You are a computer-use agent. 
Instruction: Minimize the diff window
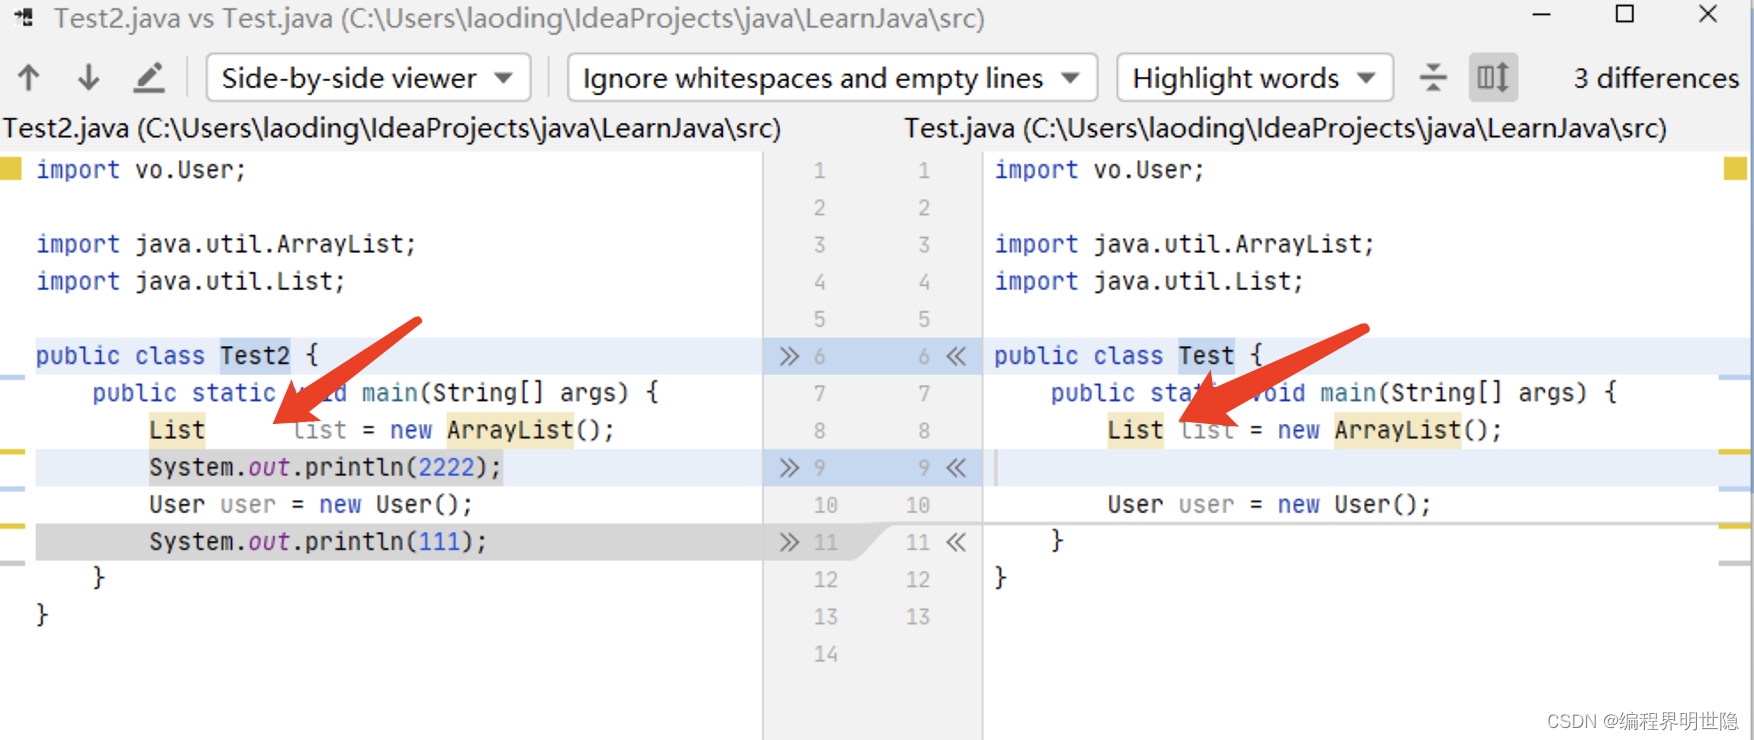click(x=1542, y=15)
